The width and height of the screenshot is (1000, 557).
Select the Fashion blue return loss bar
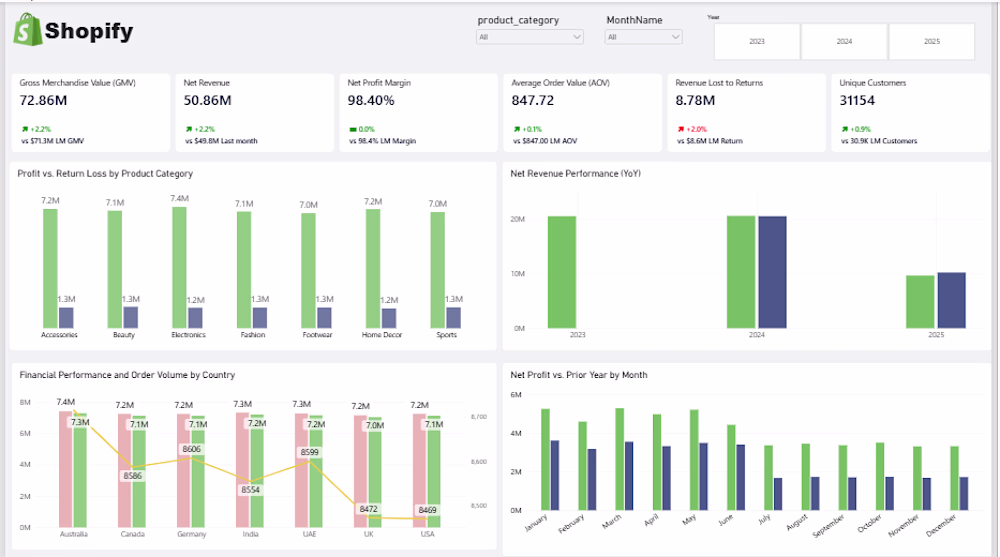coord(260,318)
